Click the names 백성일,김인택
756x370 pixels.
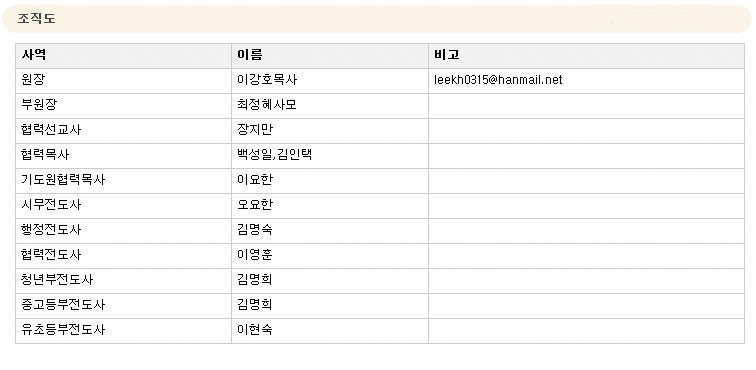[275, 155]
